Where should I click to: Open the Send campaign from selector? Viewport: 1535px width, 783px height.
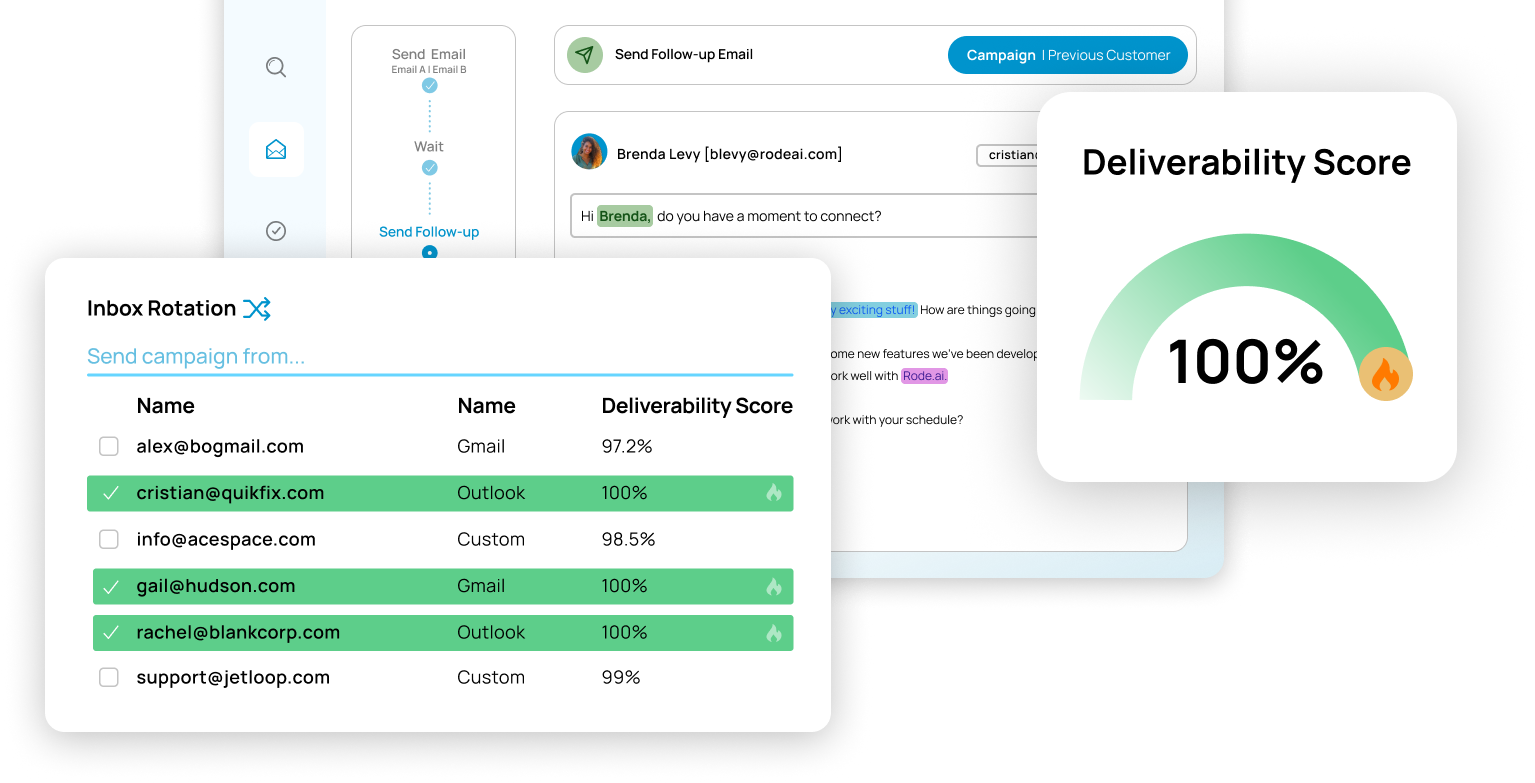click(x=439, y=357)
